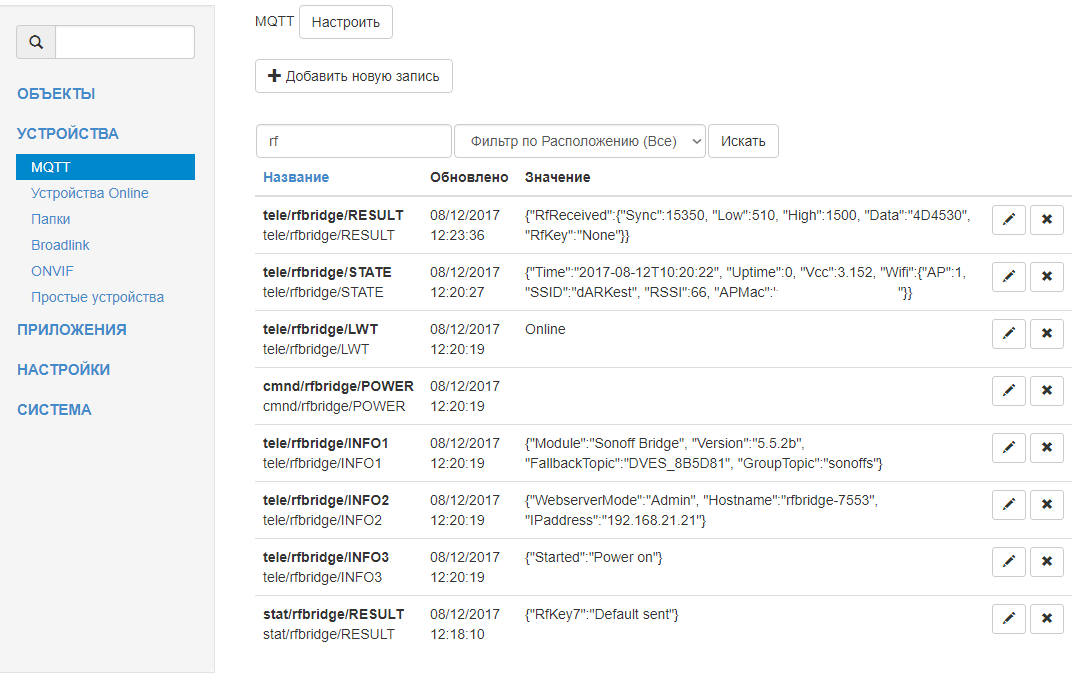This screenshot has height=679, width=1075.
Task: Delete the tele/rfbridge/STATE record
Action: click(x=1046, y=277)
